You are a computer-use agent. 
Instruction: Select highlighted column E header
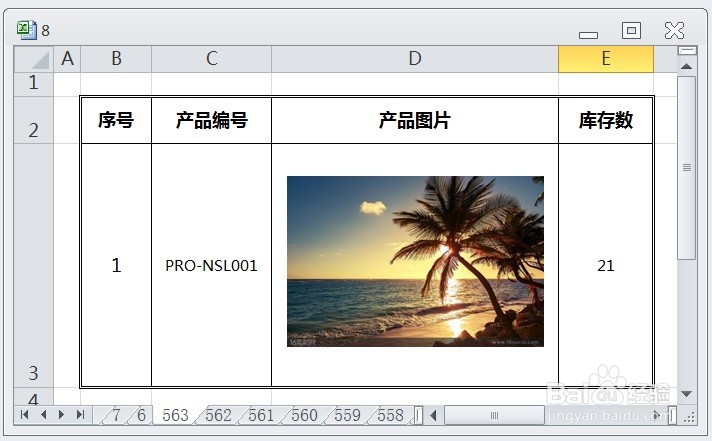(x=606, y=59)
